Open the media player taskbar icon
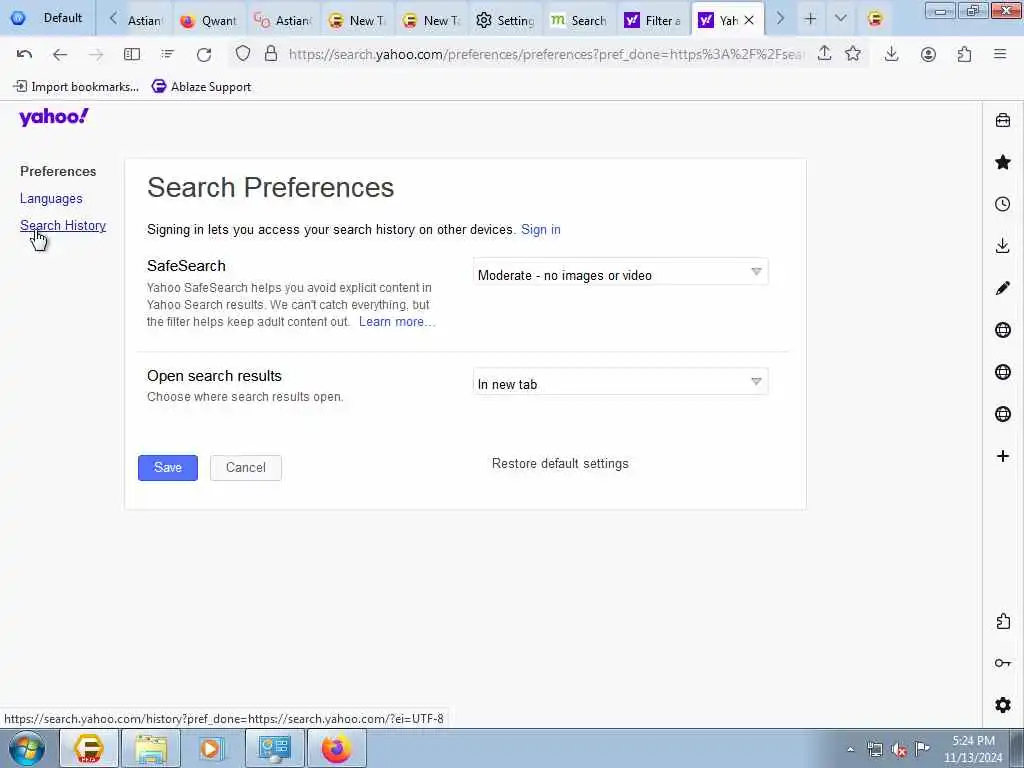The image size is (1024, 768). tap(212, 748)
